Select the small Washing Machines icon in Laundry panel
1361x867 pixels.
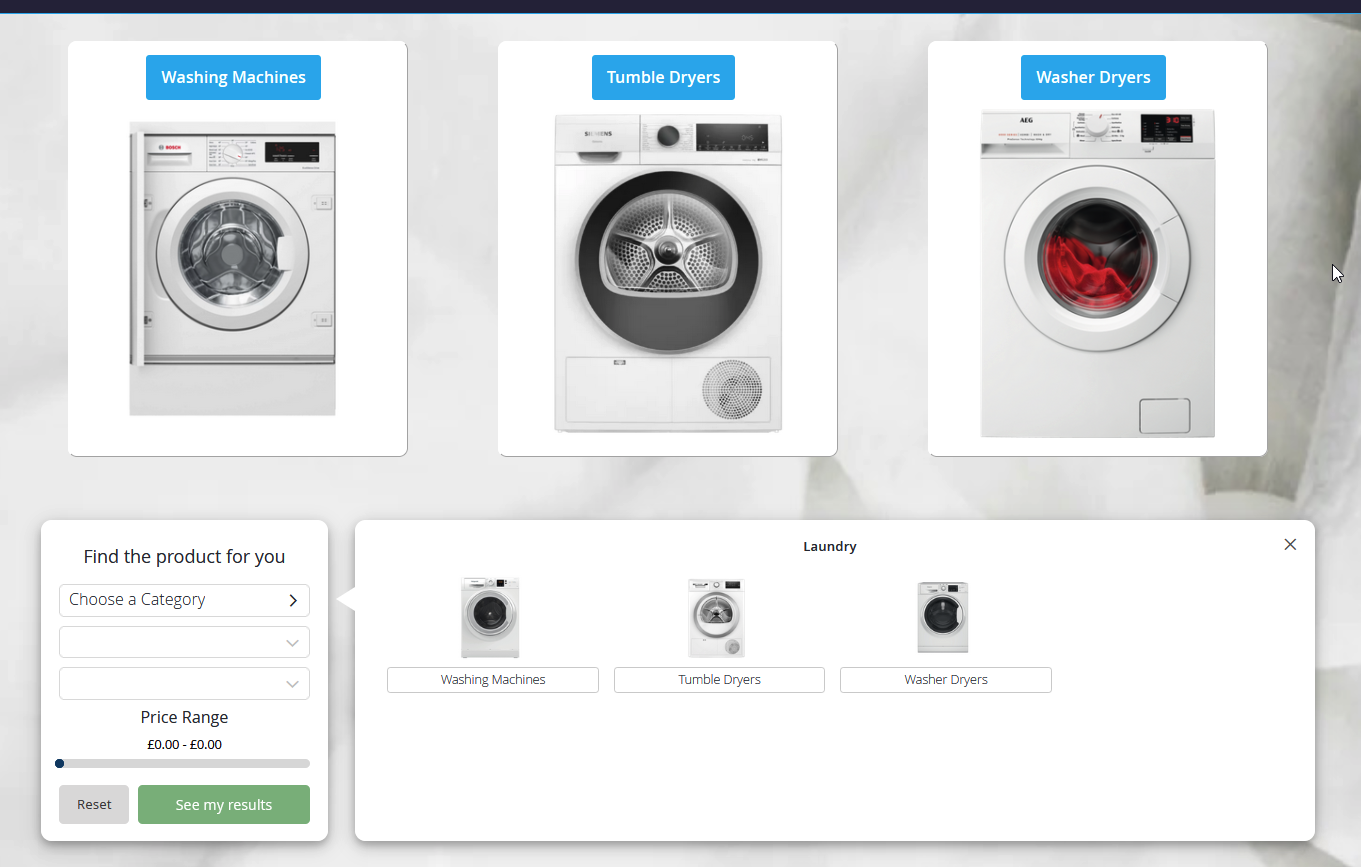point(490,617)
